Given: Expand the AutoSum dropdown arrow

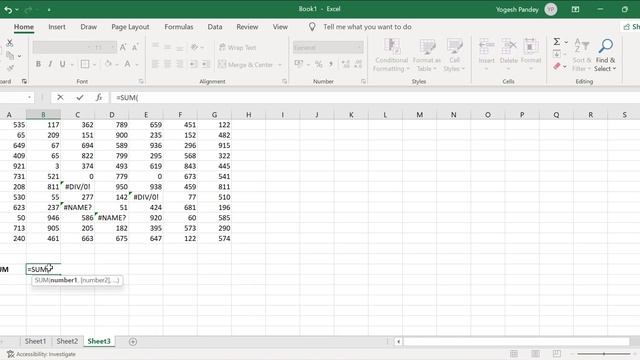Looking at the screenshot, I should [566, 42].
